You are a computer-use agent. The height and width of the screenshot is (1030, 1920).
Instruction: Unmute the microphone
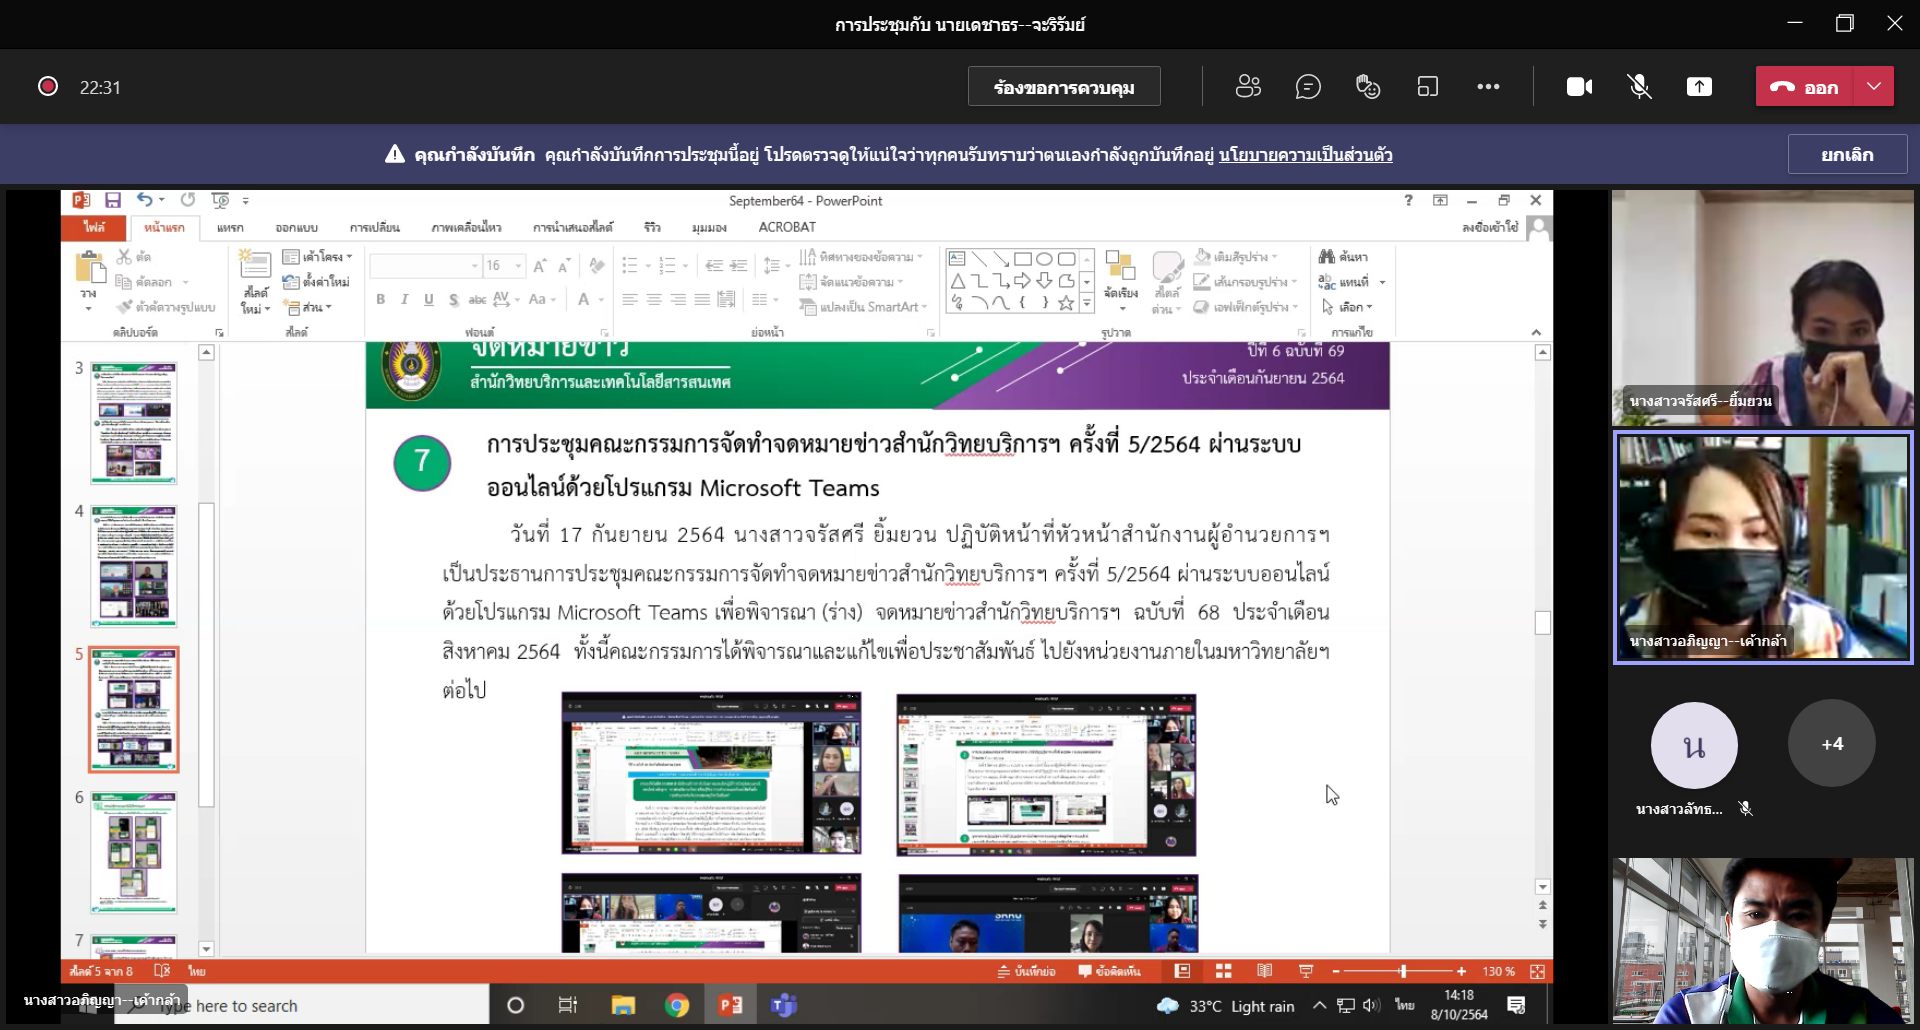click(x=1639, y=87)
